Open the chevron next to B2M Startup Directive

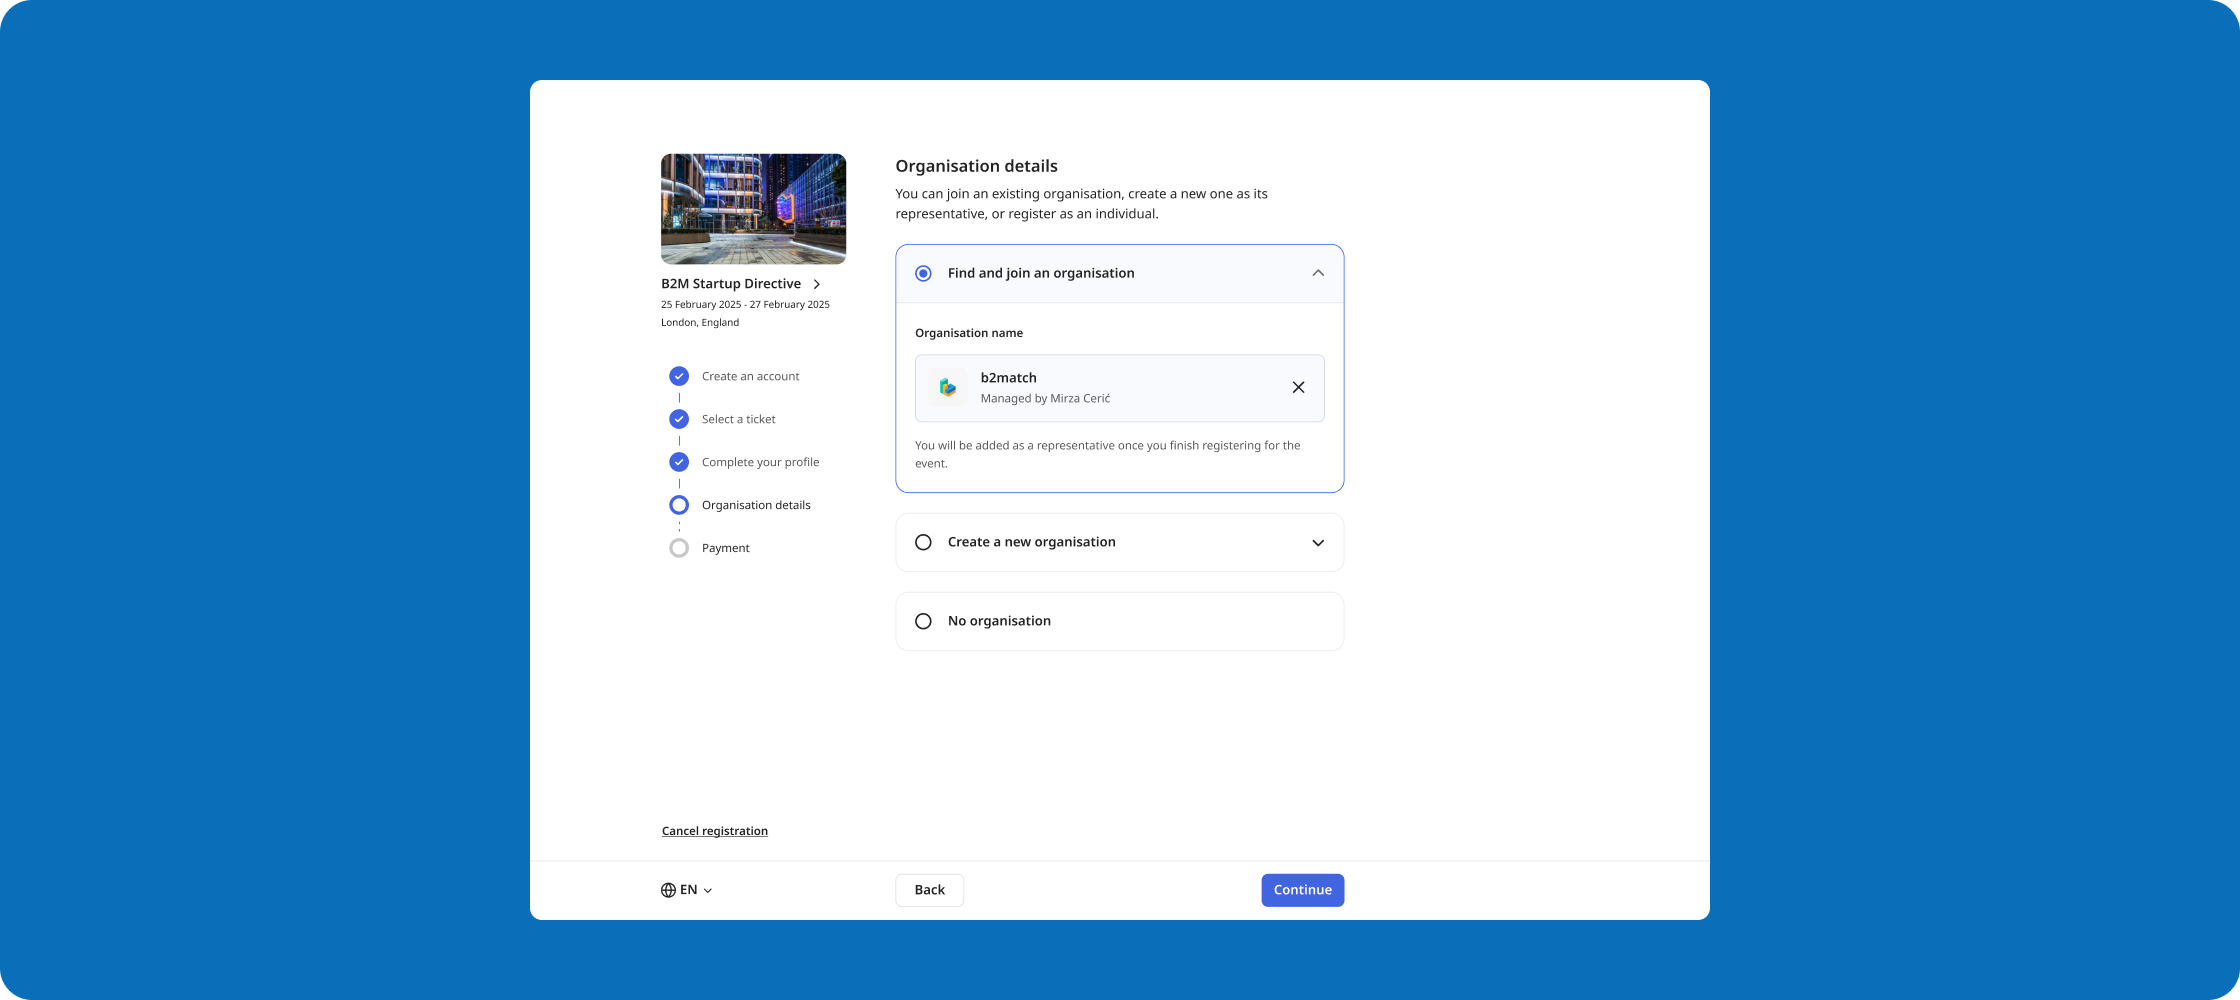[x=817, y=284]
